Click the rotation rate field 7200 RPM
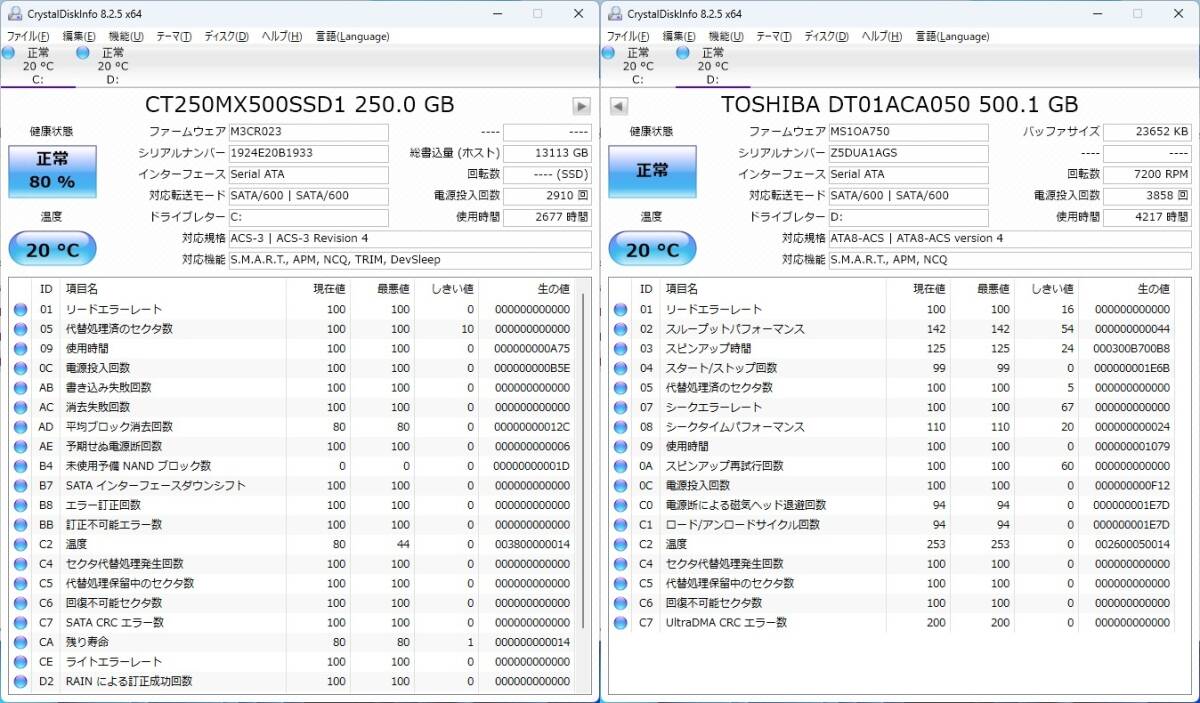 1147,175
